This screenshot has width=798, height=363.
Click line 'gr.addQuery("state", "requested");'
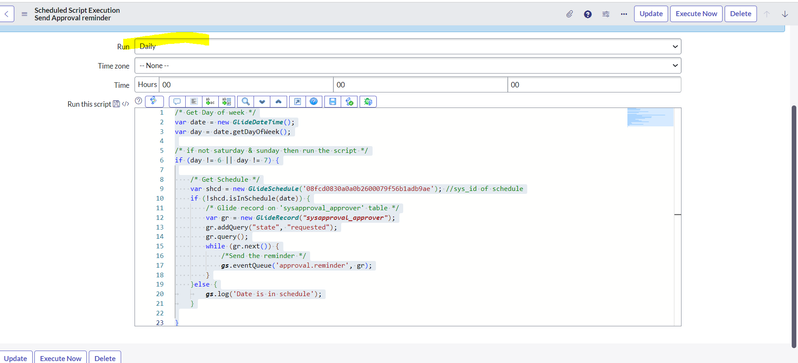(x=272, y=227)
